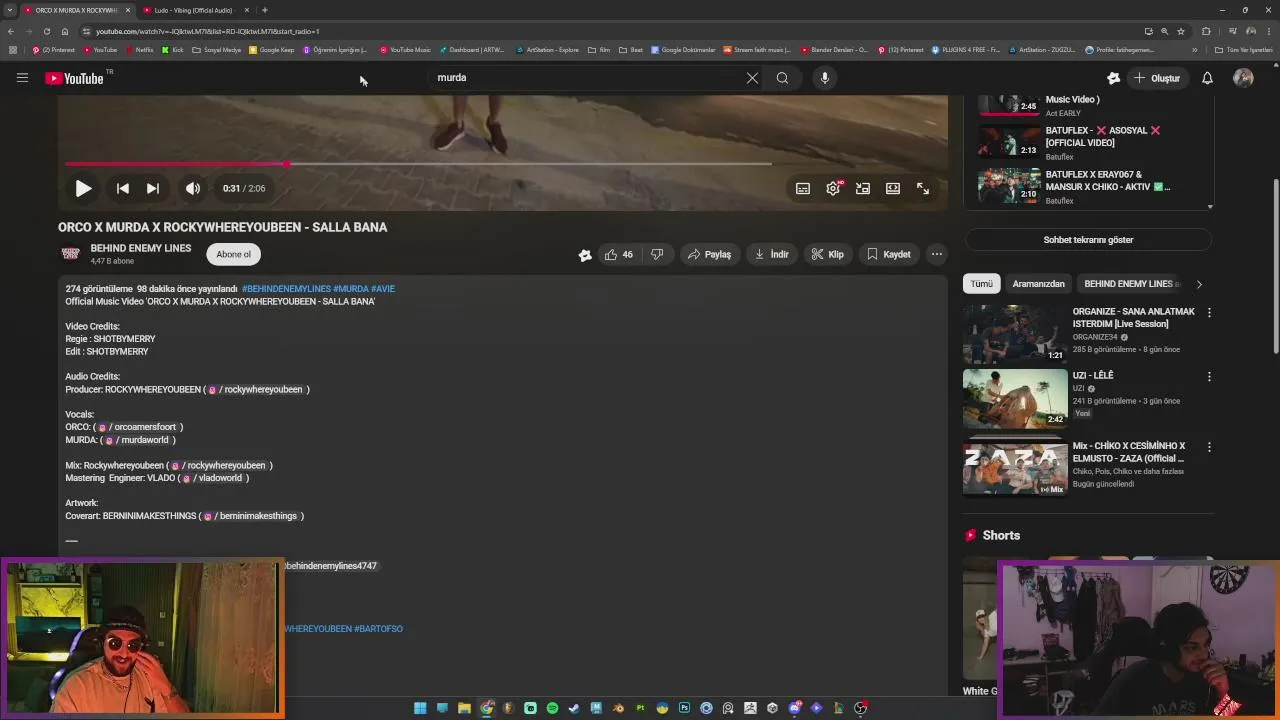Enter fullscreen mode
The width and height of the screenshot is (1280, 720).
coord(923,188)
